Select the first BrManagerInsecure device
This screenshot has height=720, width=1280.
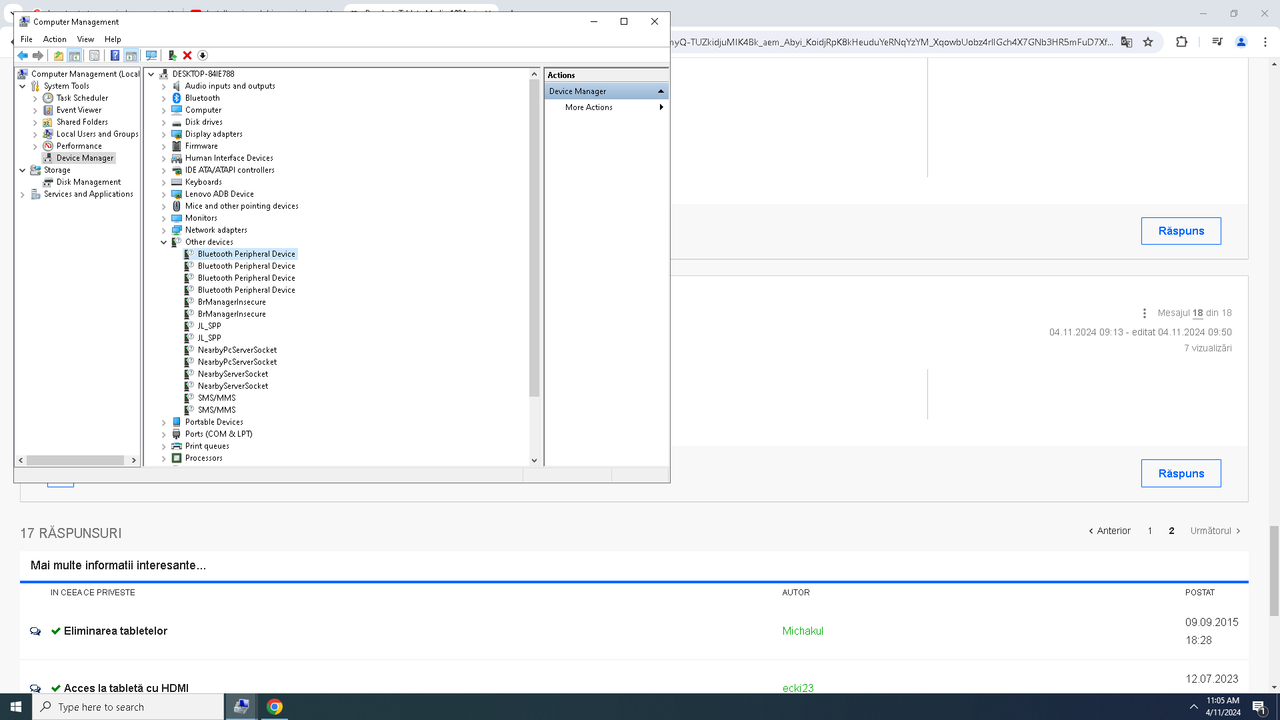[x=232, y=302]
